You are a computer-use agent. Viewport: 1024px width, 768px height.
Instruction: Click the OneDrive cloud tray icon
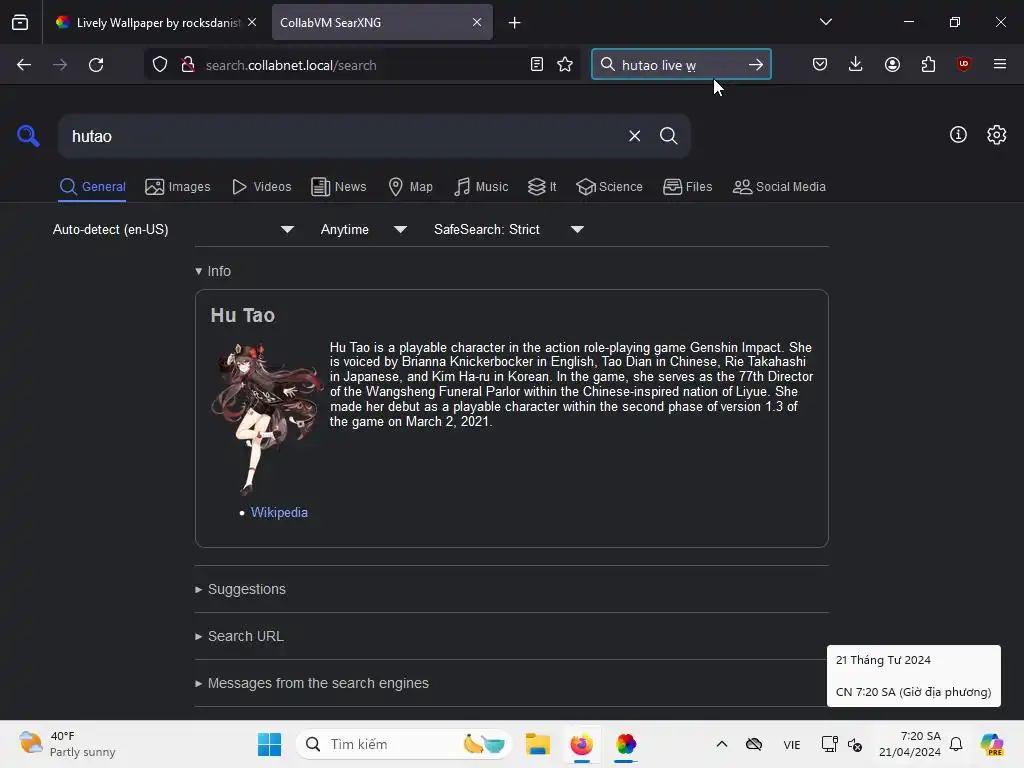coord(754,744)
